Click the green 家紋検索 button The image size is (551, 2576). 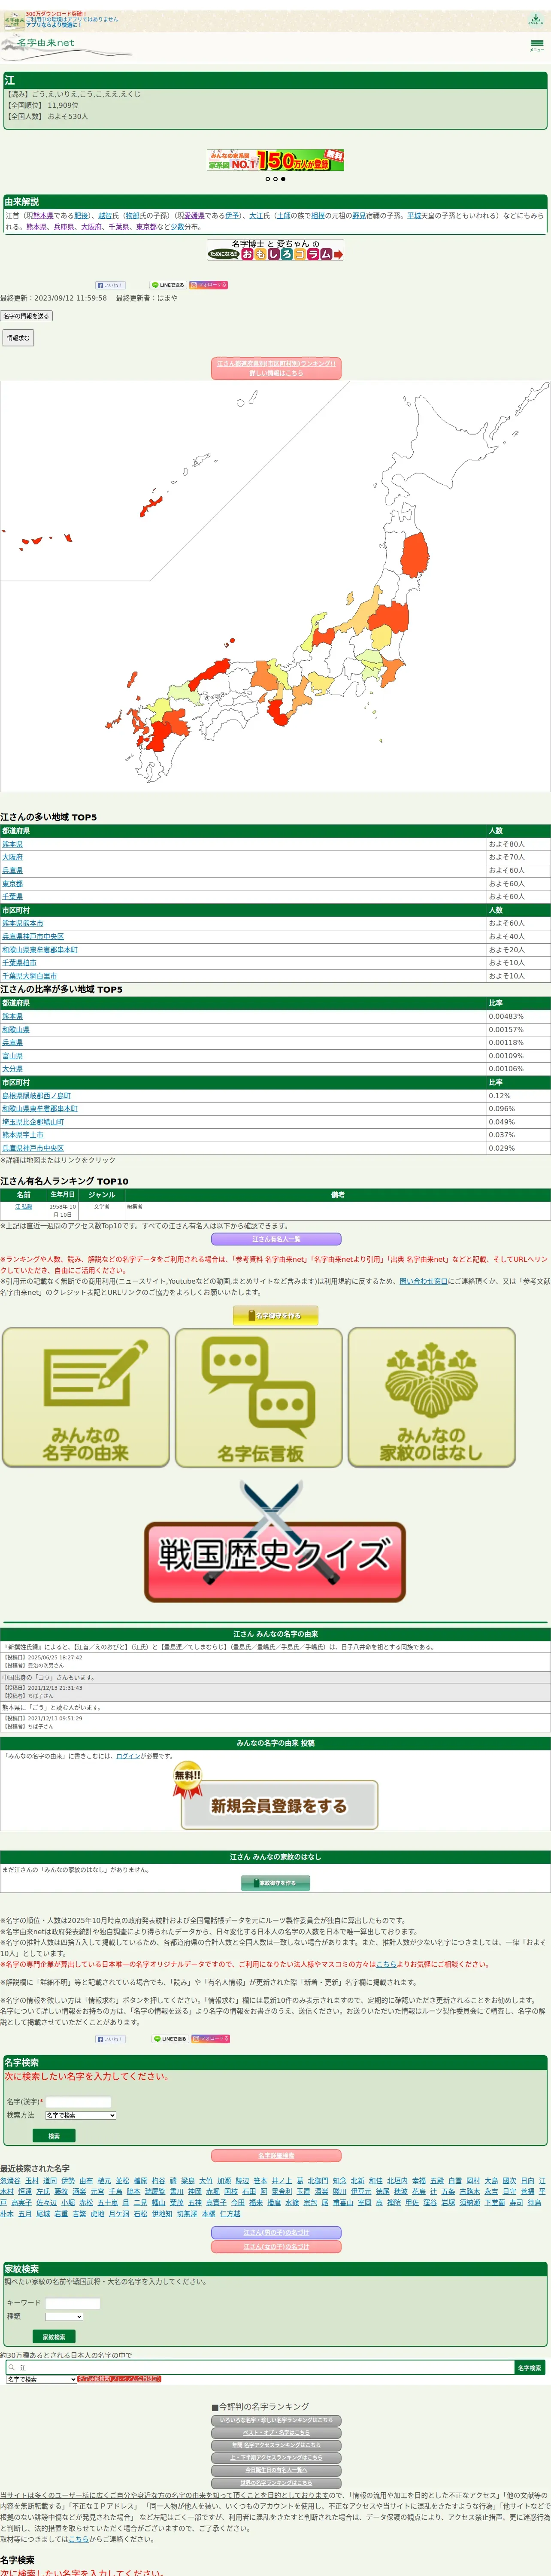click(x=54, y=2337)
